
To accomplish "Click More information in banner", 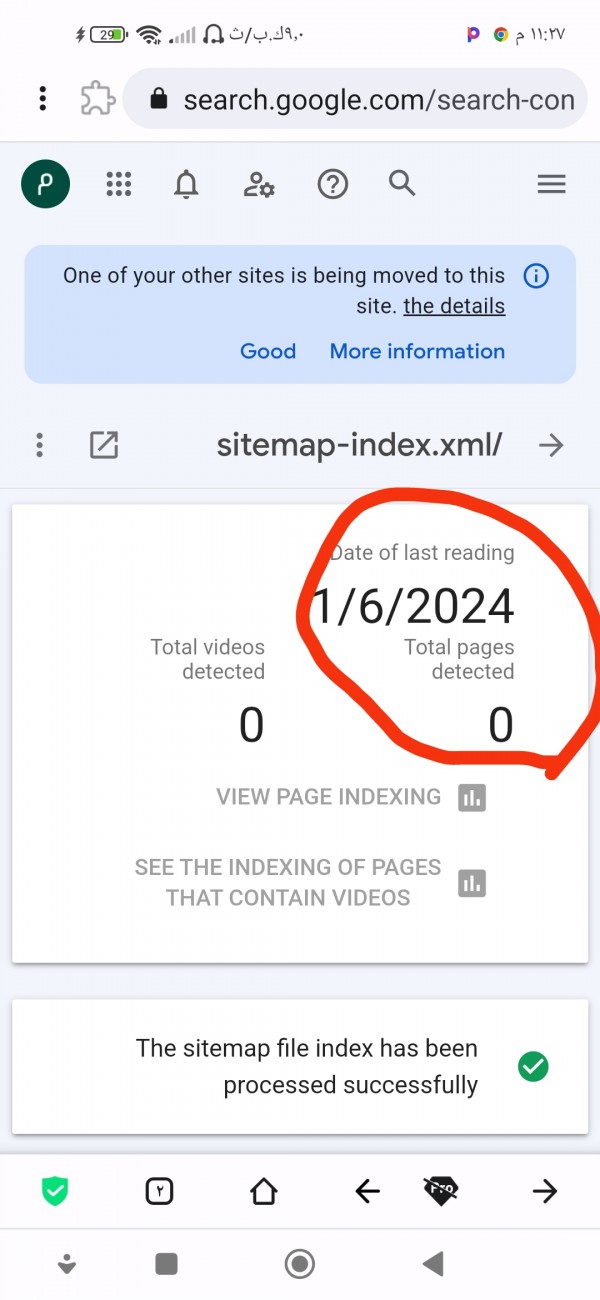I will point(417,351).
